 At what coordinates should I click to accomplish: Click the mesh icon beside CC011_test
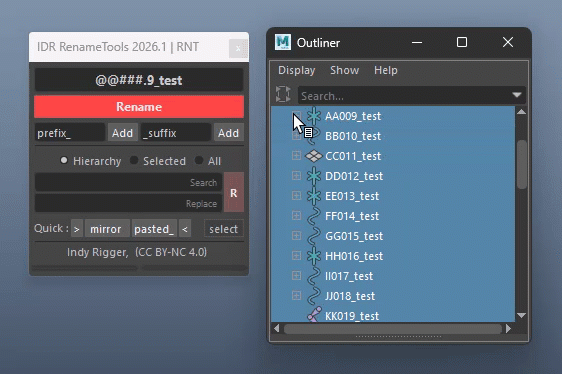[x=314, y=156]
